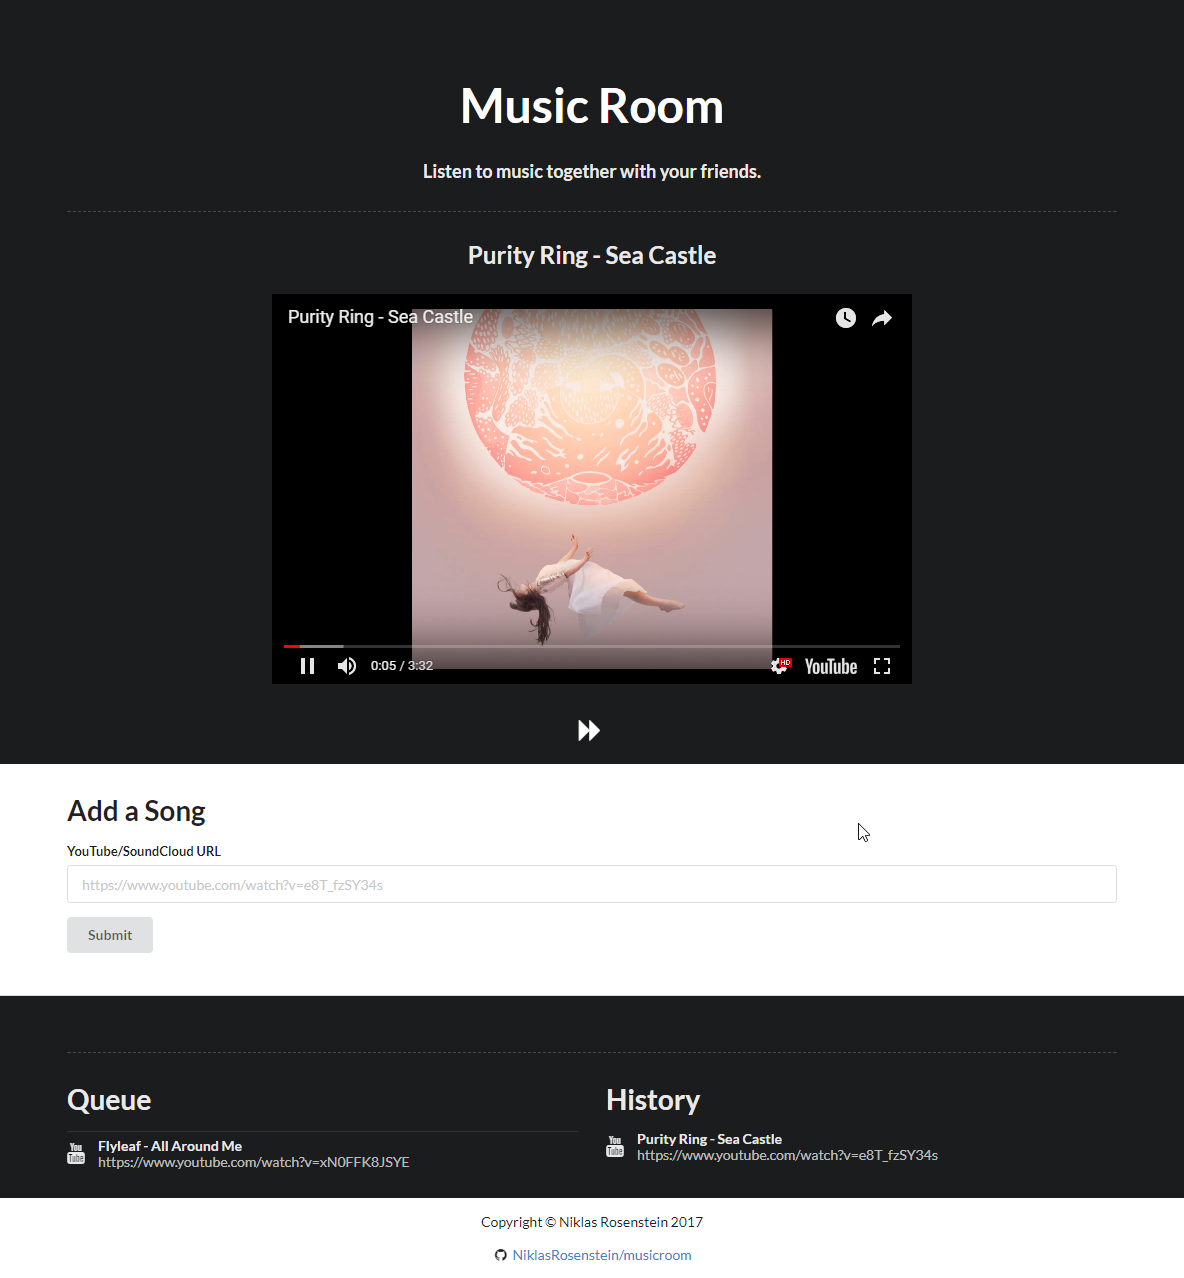Skip to the next song with the fast-forward icon

pyautogui.click(x=589, y=731)
